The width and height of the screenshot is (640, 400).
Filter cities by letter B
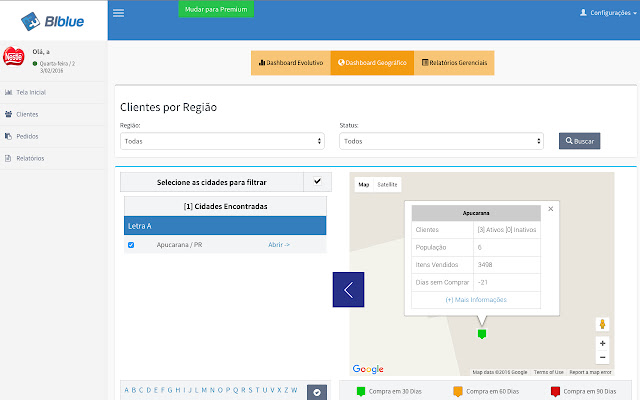tap(133, 390)
